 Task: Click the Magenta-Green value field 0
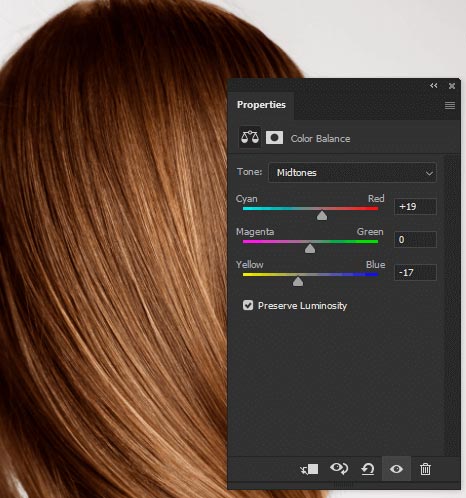click(x=415, y=239)
